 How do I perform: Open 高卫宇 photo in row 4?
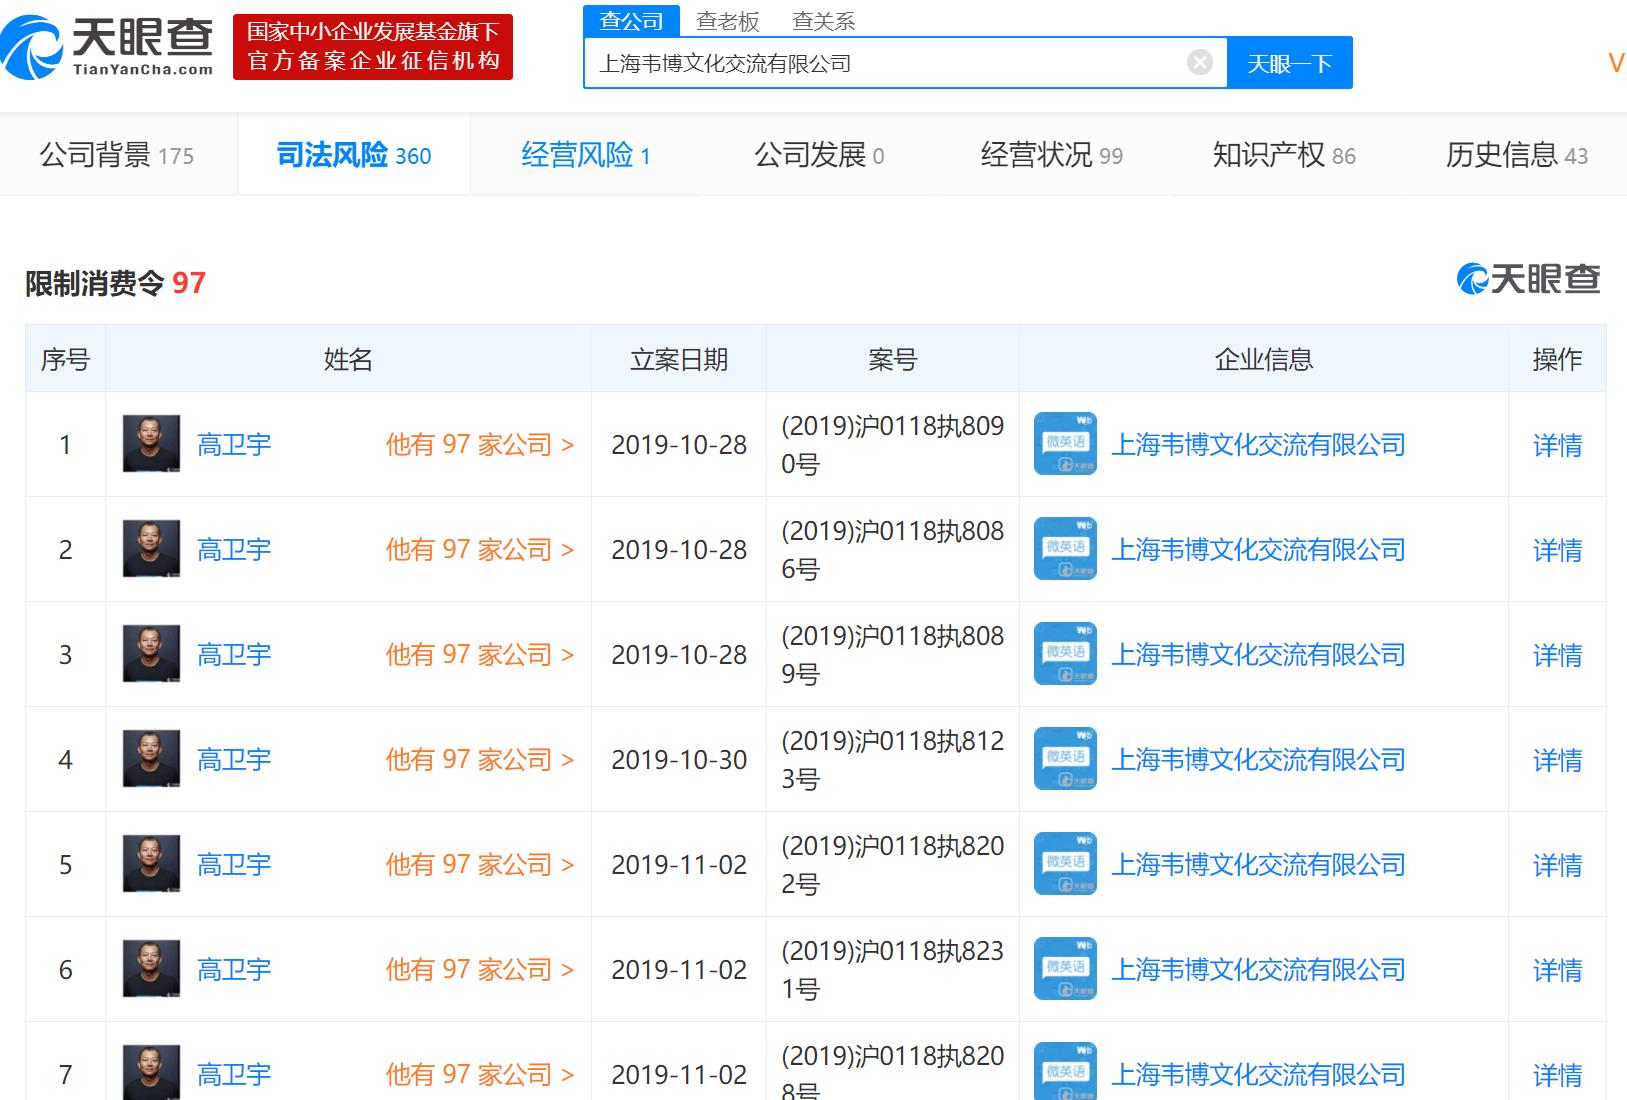coord(151,759)
